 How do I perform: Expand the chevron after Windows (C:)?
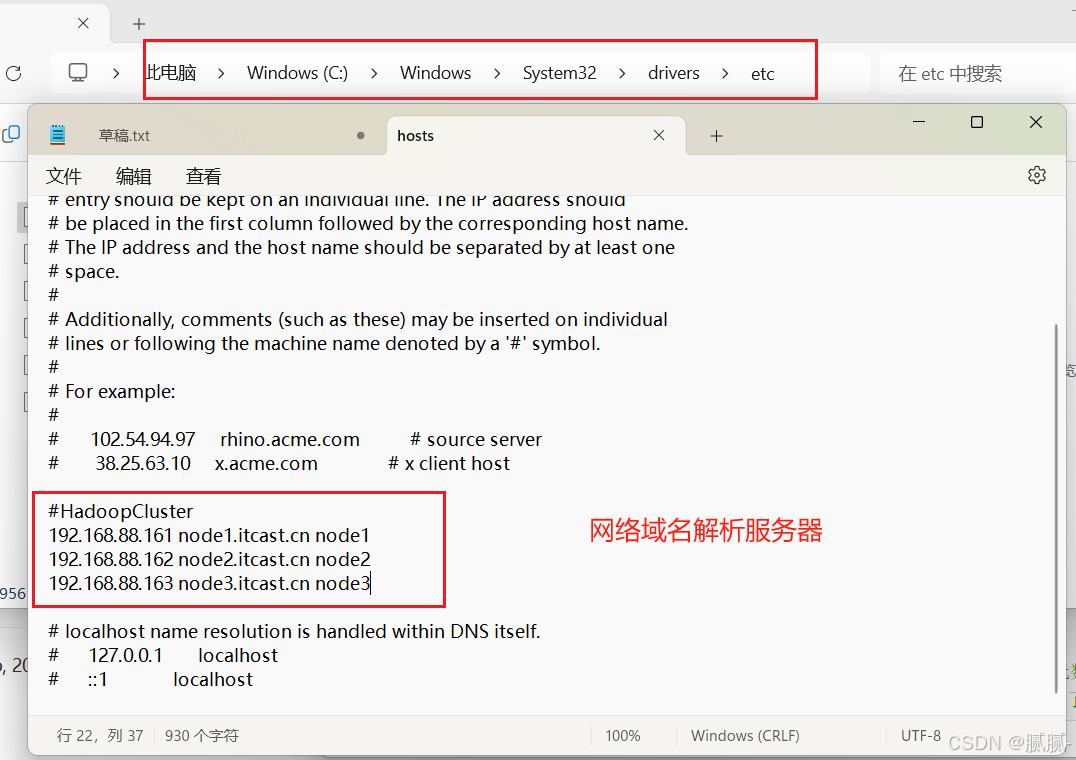click(372, 72)
